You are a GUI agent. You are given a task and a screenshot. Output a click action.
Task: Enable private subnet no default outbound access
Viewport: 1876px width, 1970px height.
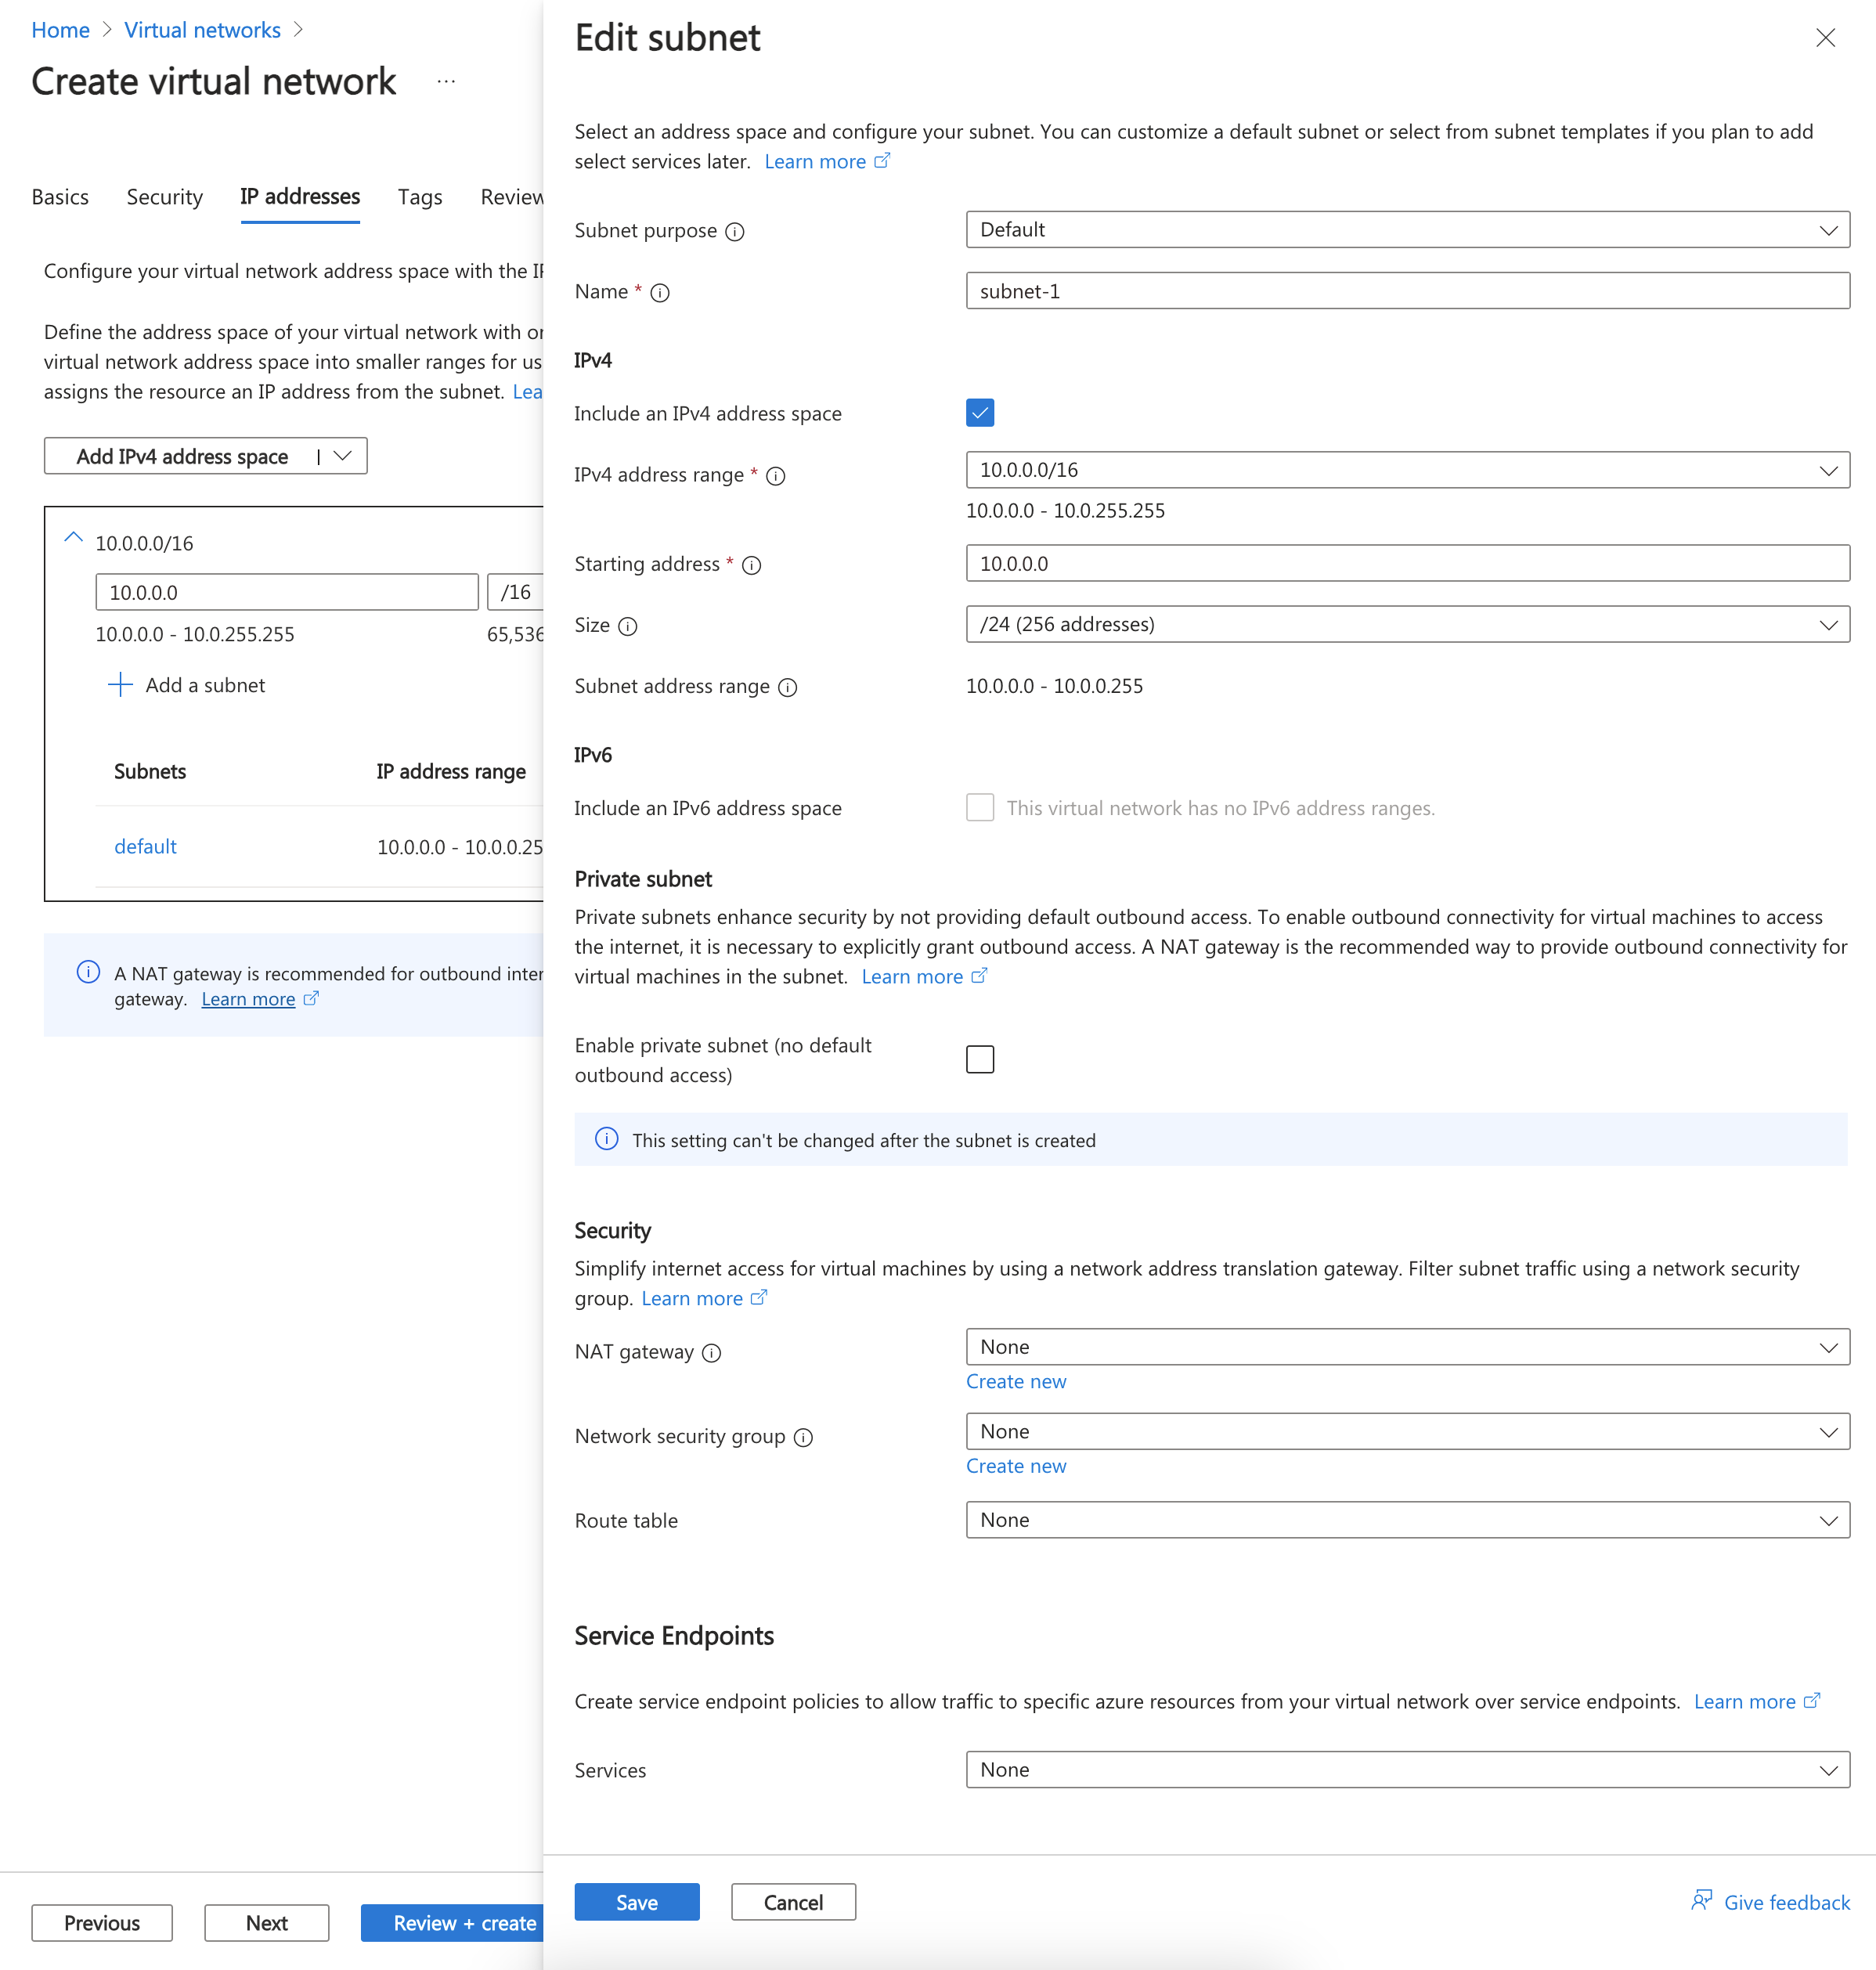(979, 1059)
